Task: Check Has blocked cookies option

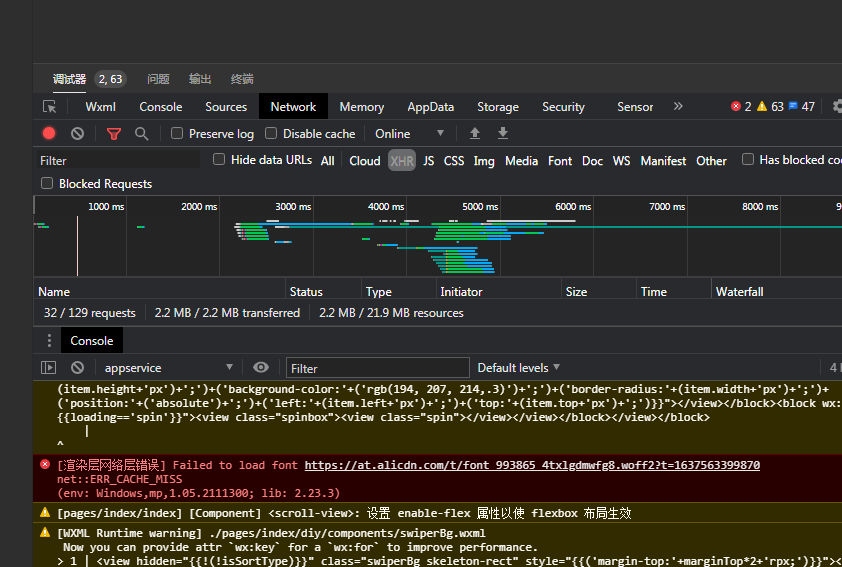Action: pos(747,159)
